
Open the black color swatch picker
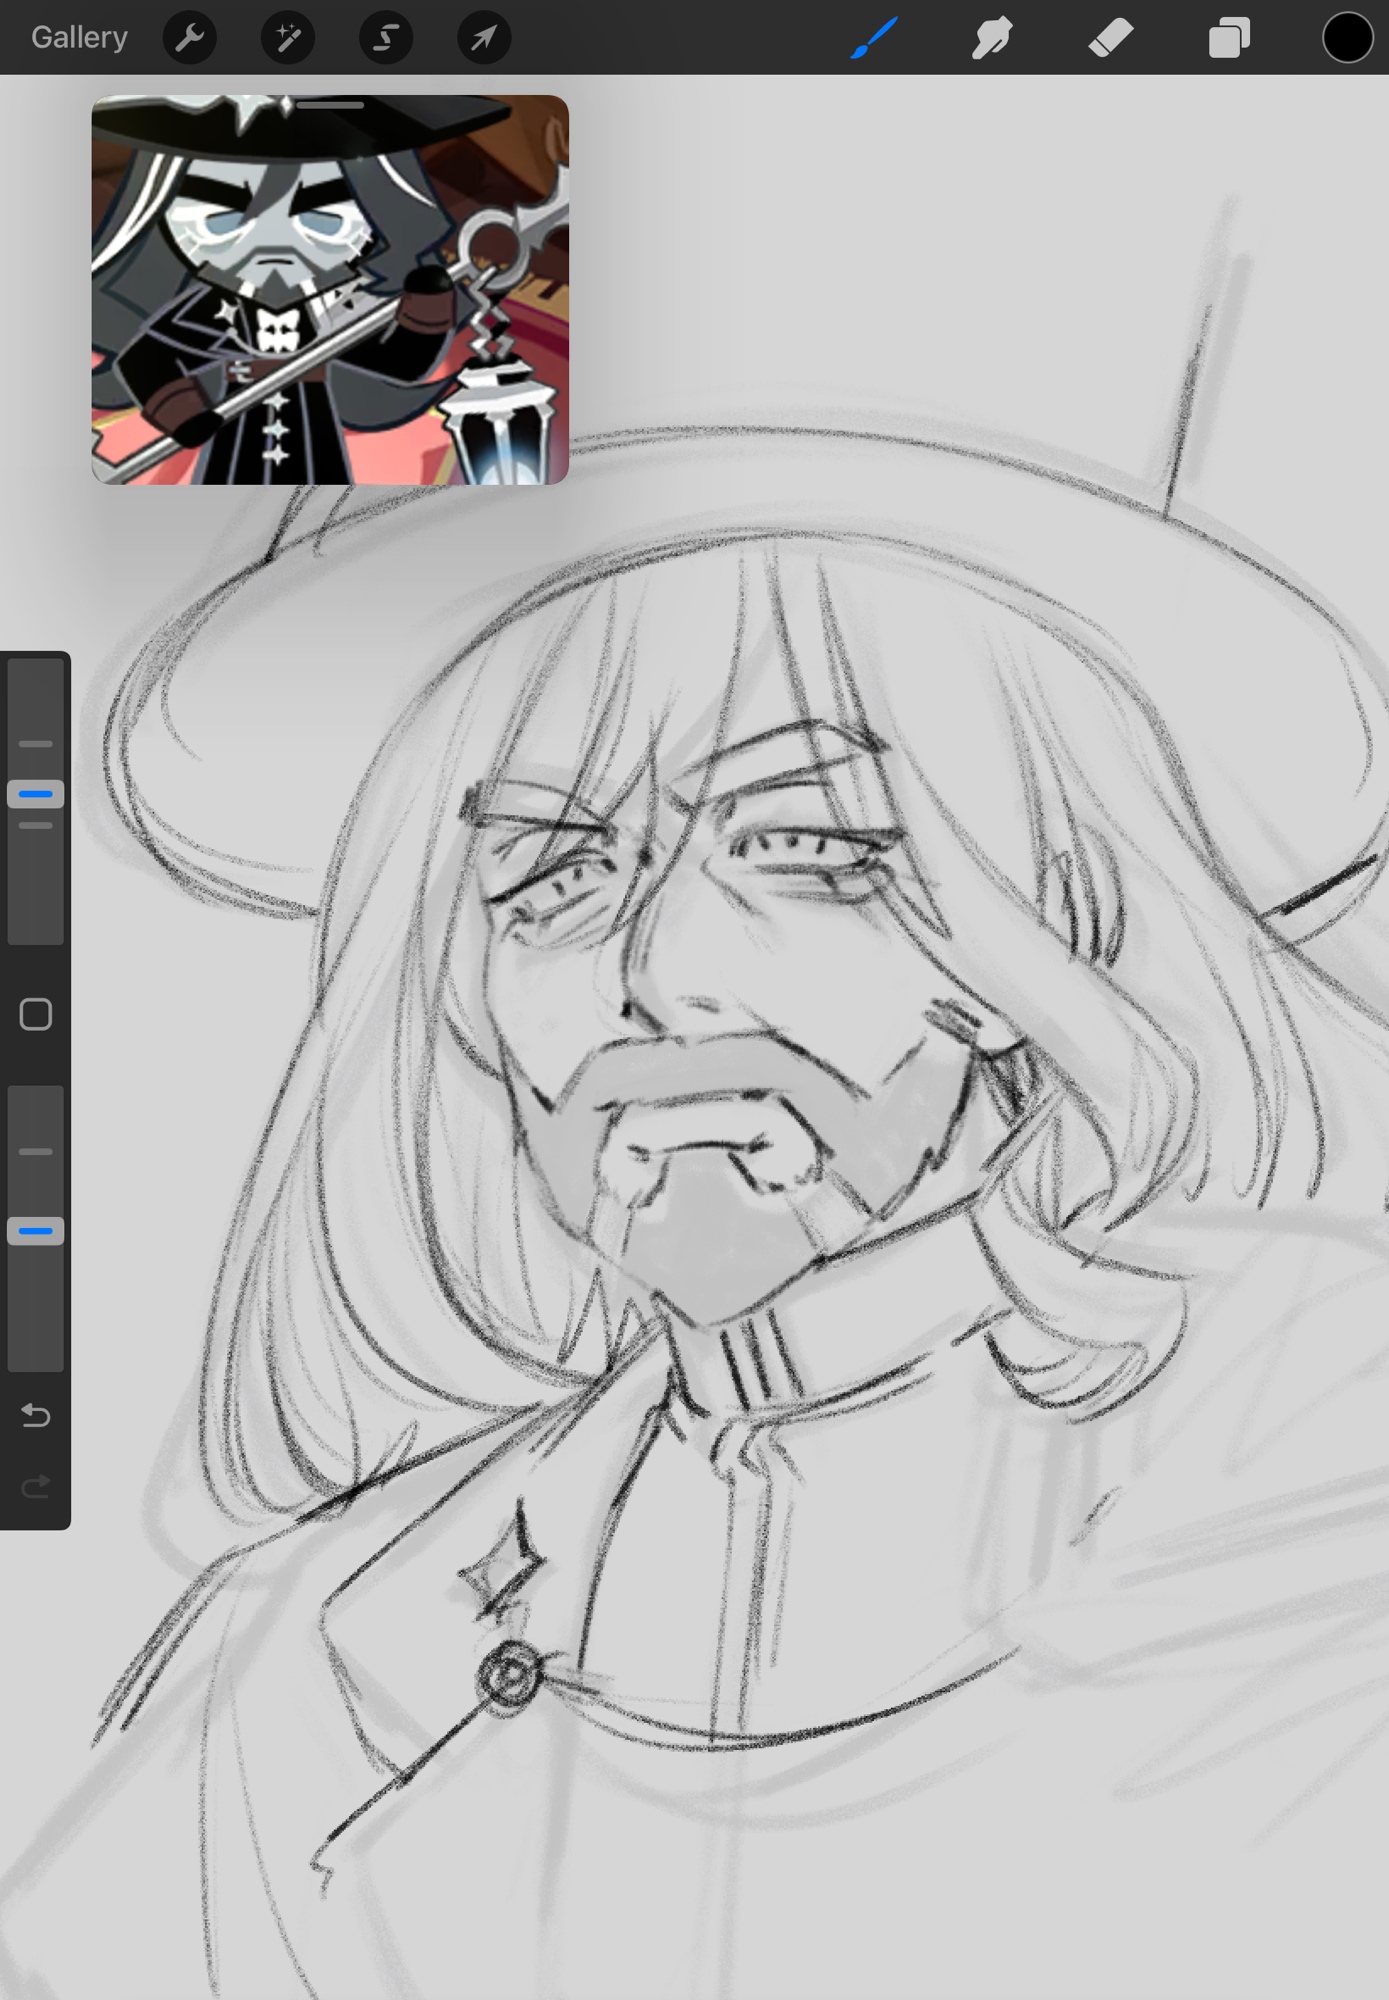click(1347, 38)
